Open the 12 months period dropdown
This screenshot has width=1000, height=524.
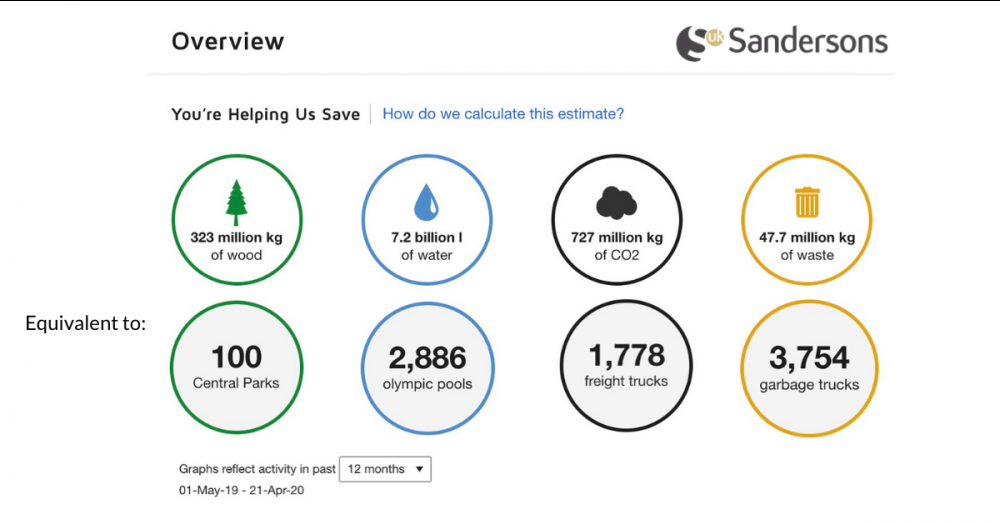pyautogui.click(x=385, y=469)
